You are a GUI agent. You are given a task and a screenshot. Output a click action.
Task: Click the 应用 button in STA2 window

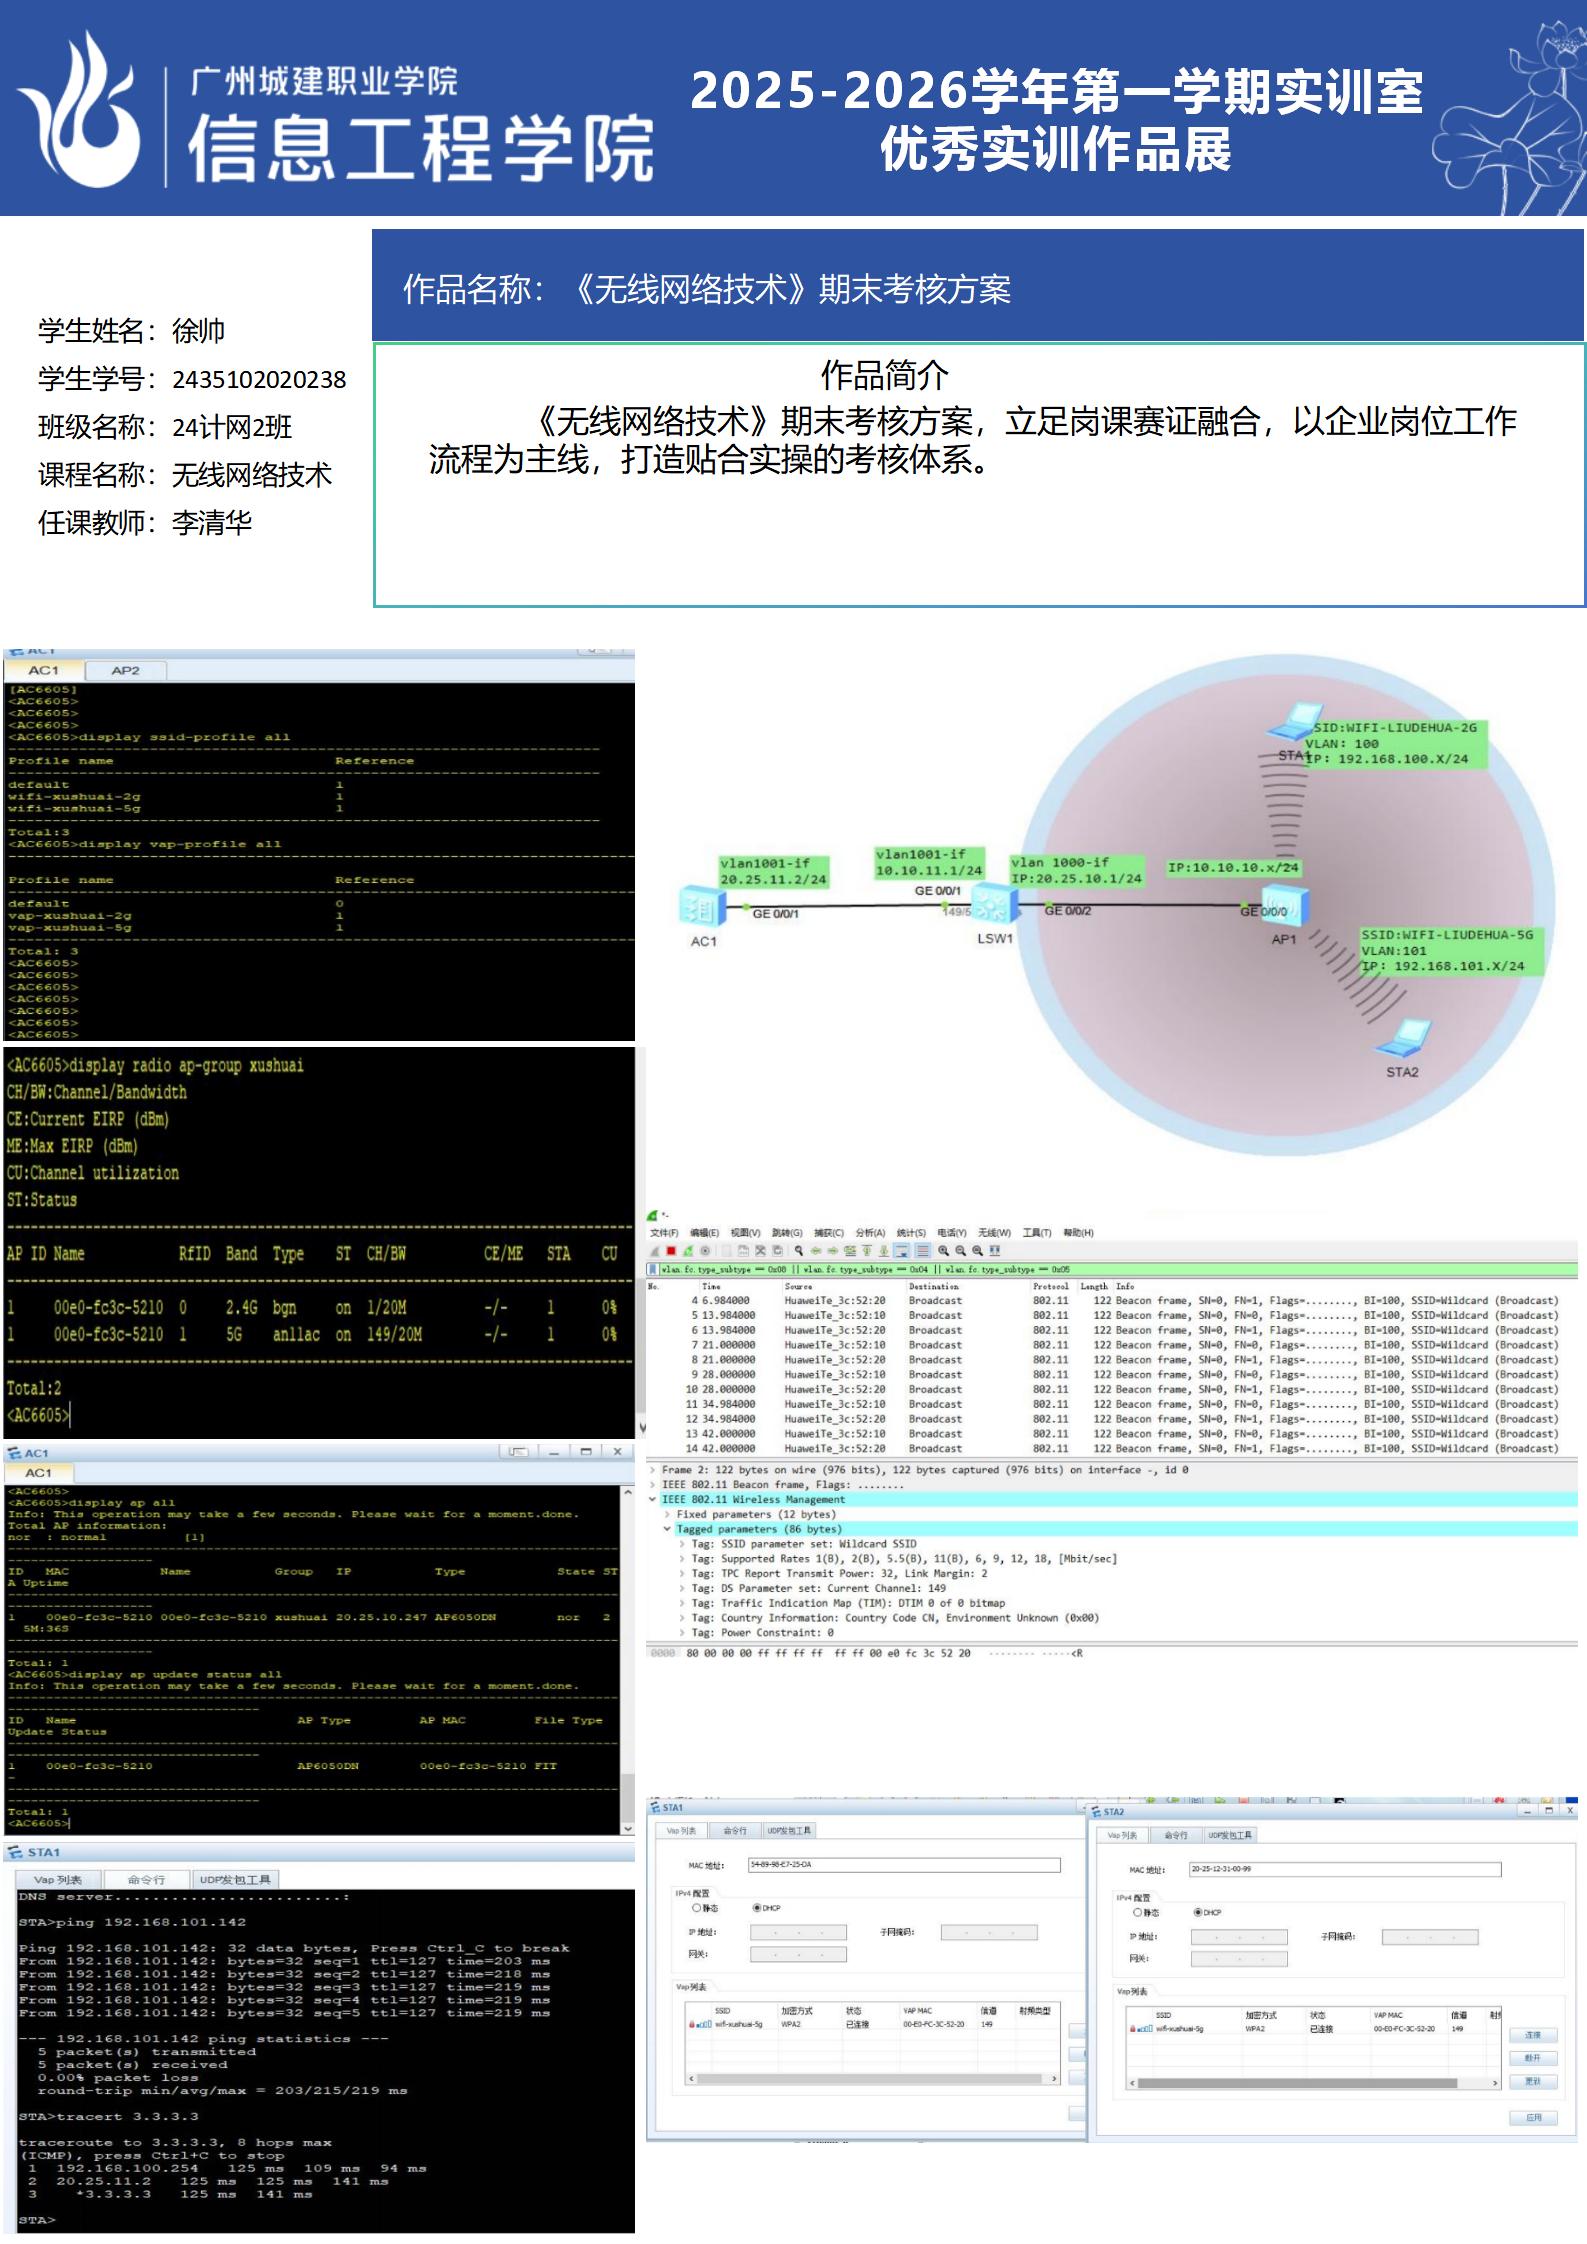[1533, 2117]
